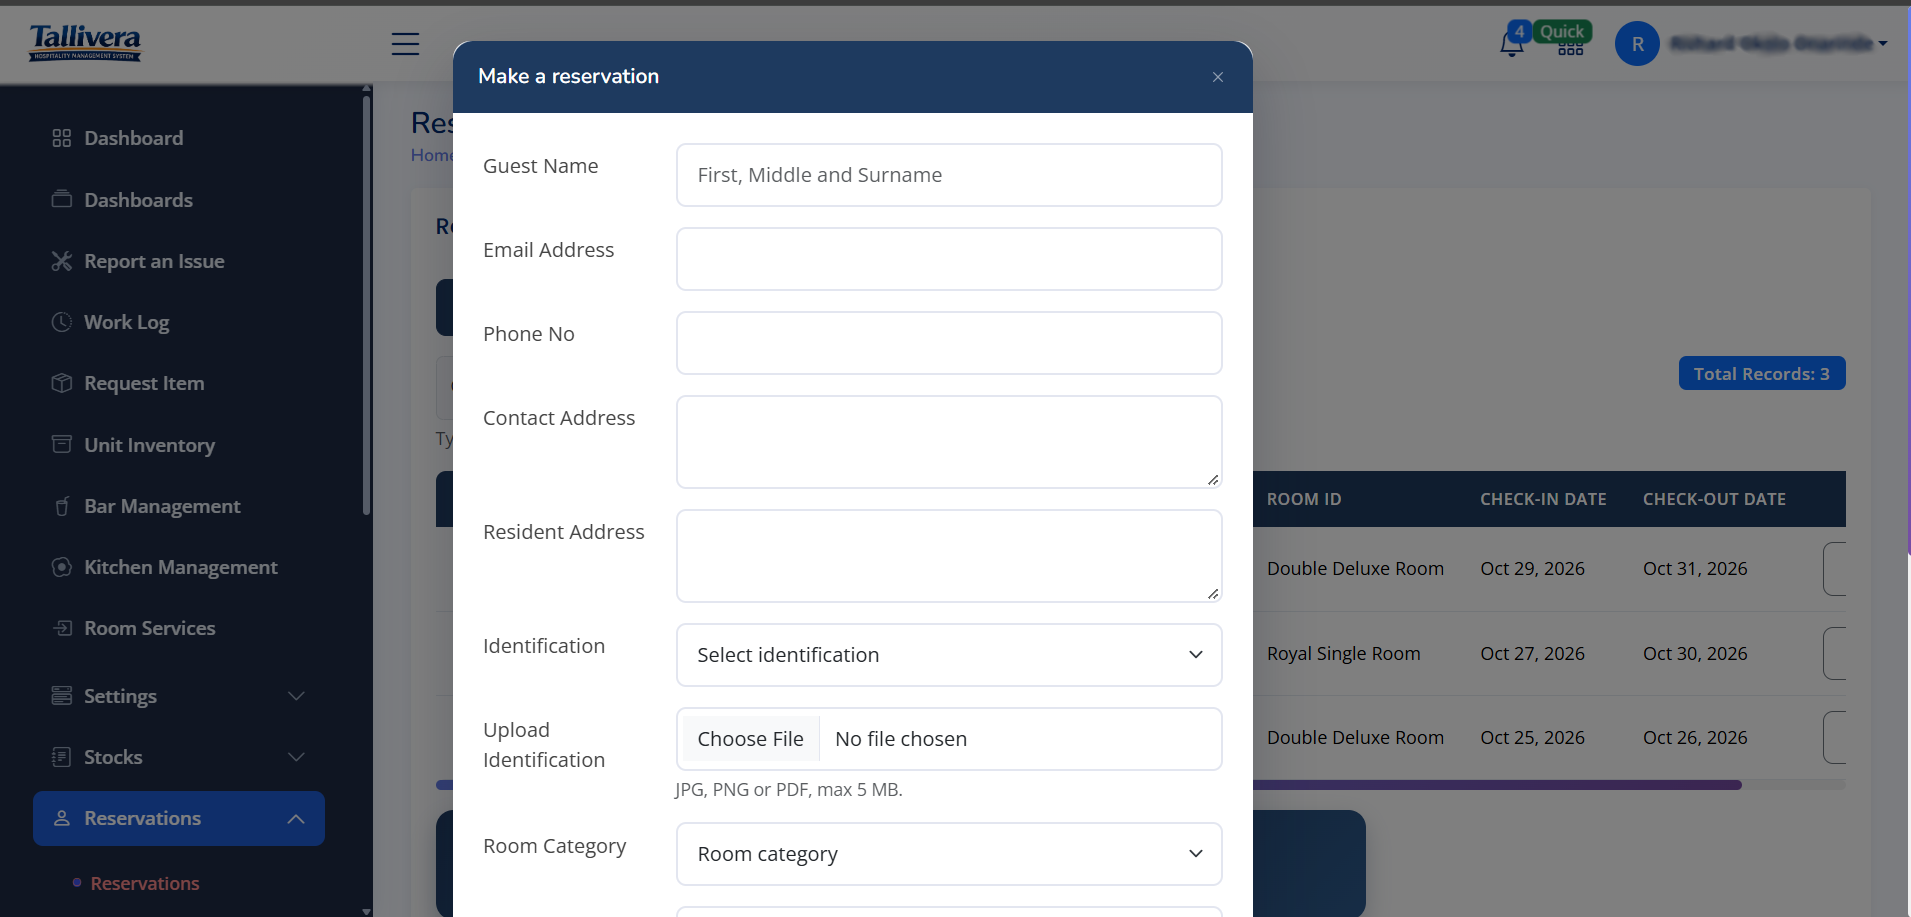Select the Reservations submenu link

pos(145,883)
